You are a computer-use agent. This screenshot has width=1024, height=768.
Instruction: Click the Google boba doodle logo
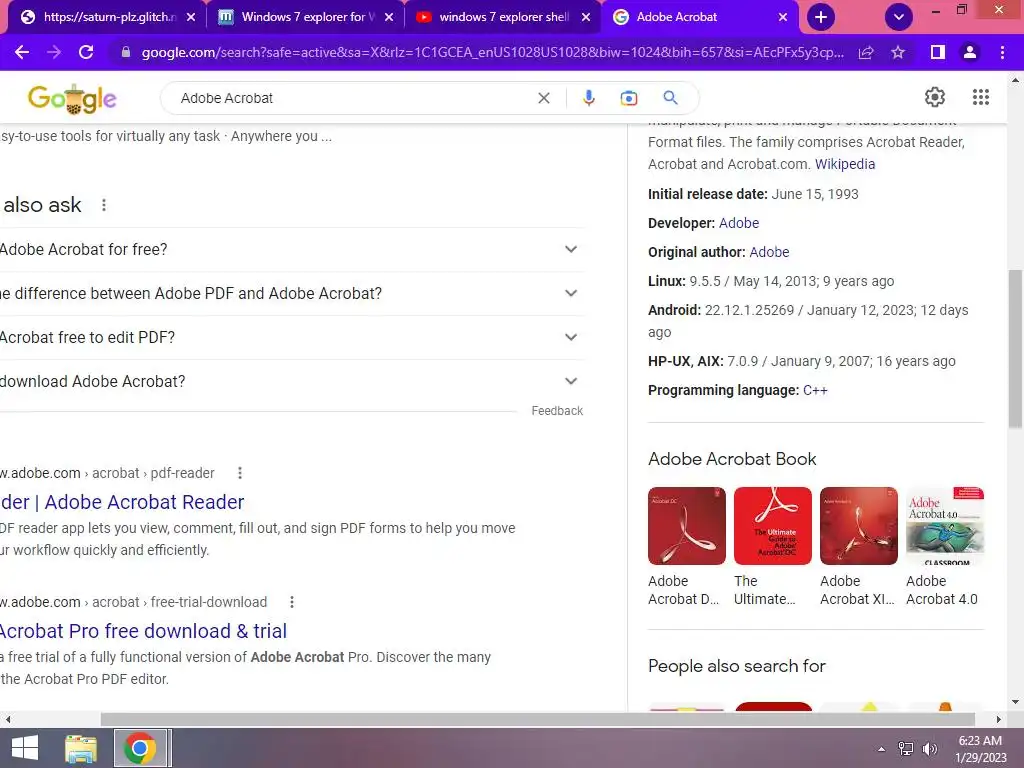tap(72, 99)
